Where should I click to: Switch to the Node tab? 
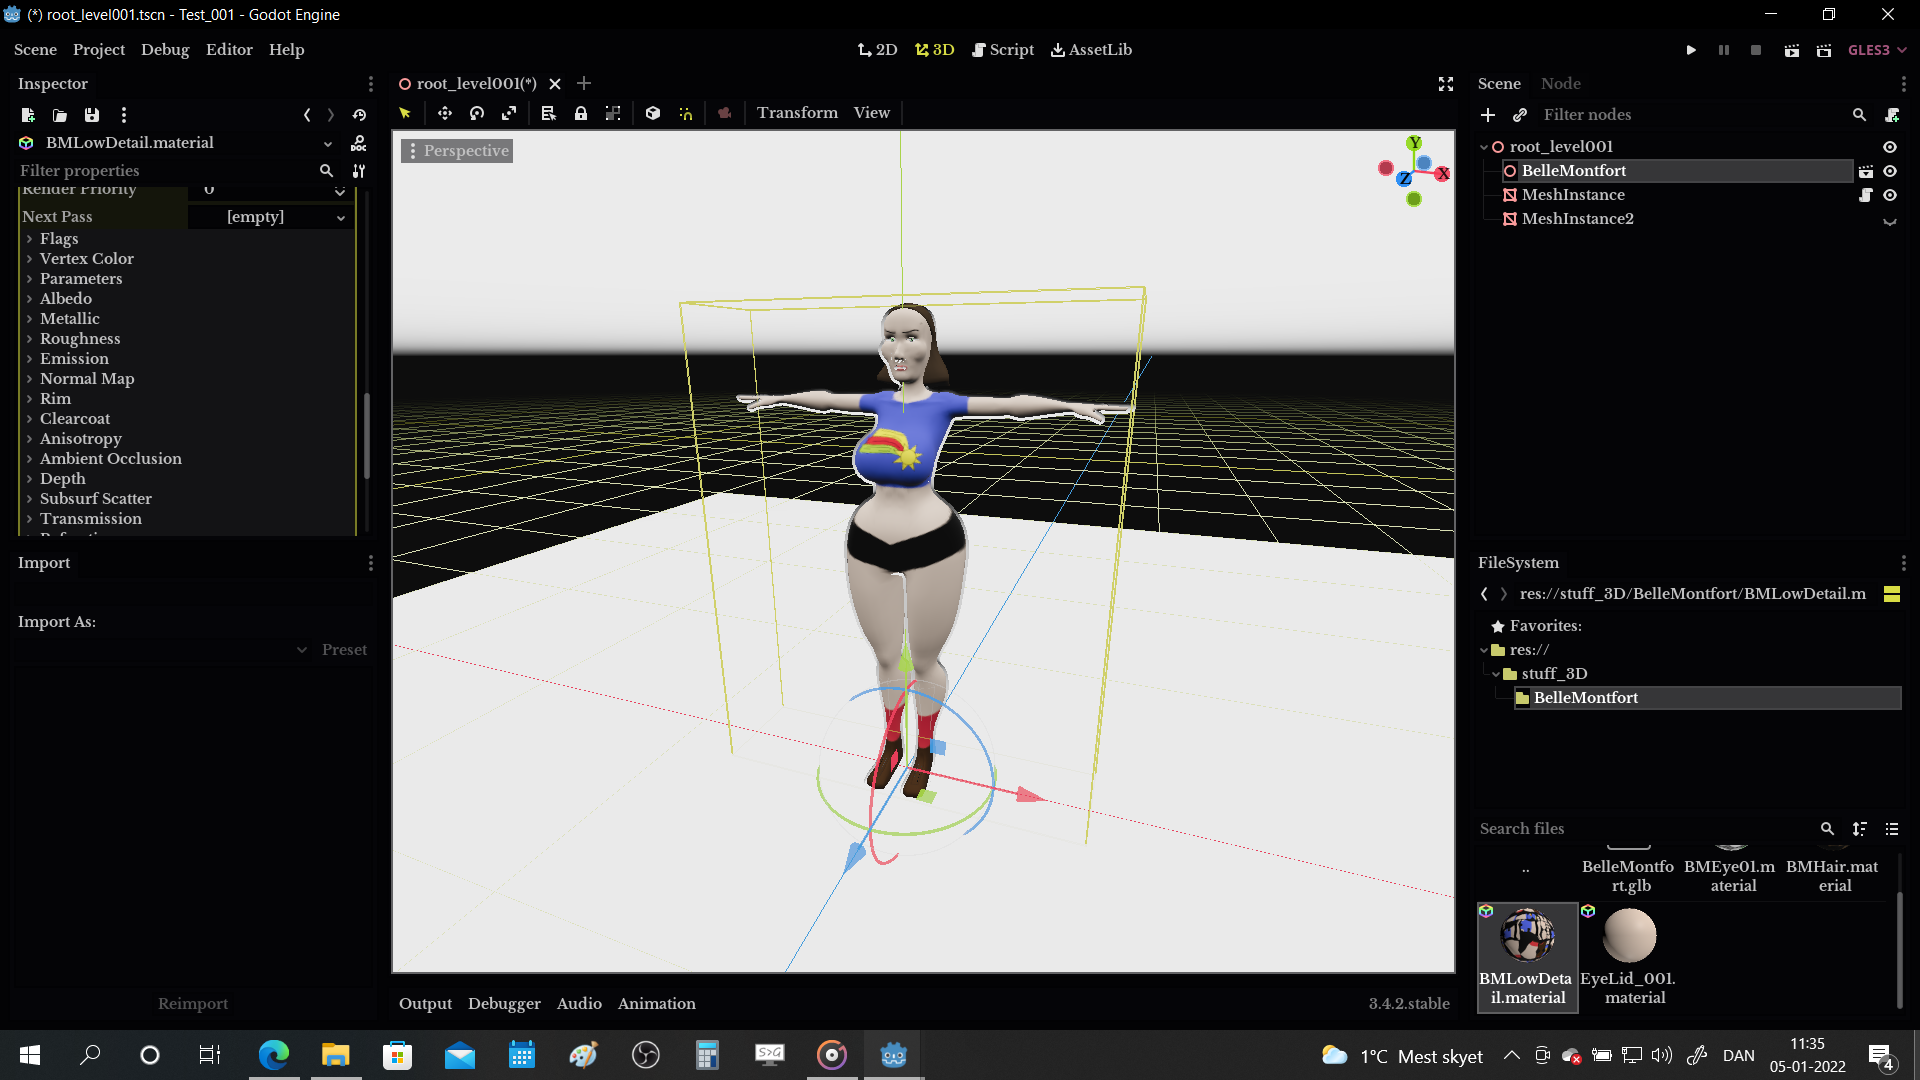point(1561,84)
